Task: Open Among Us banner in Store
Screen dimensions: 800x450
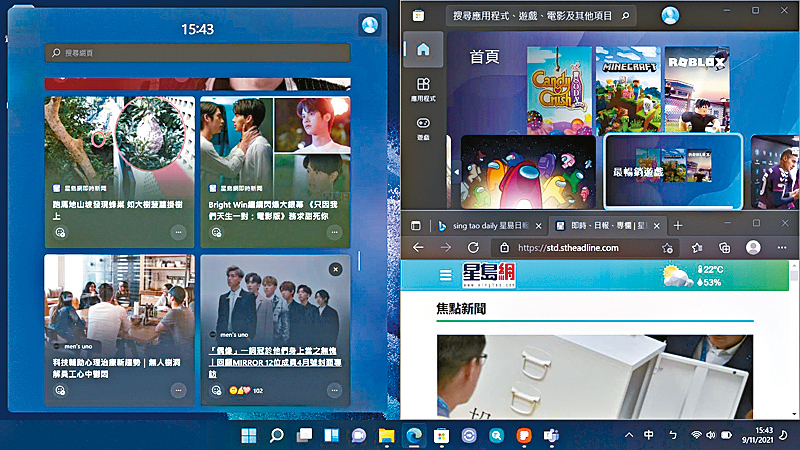Action: (x=528, y=172)
